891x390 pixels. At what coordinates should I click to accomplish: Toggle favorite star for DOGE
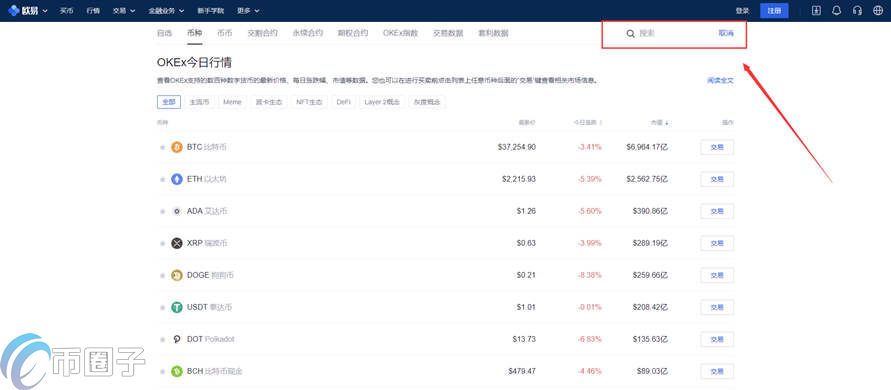click(x=163, y=275)
